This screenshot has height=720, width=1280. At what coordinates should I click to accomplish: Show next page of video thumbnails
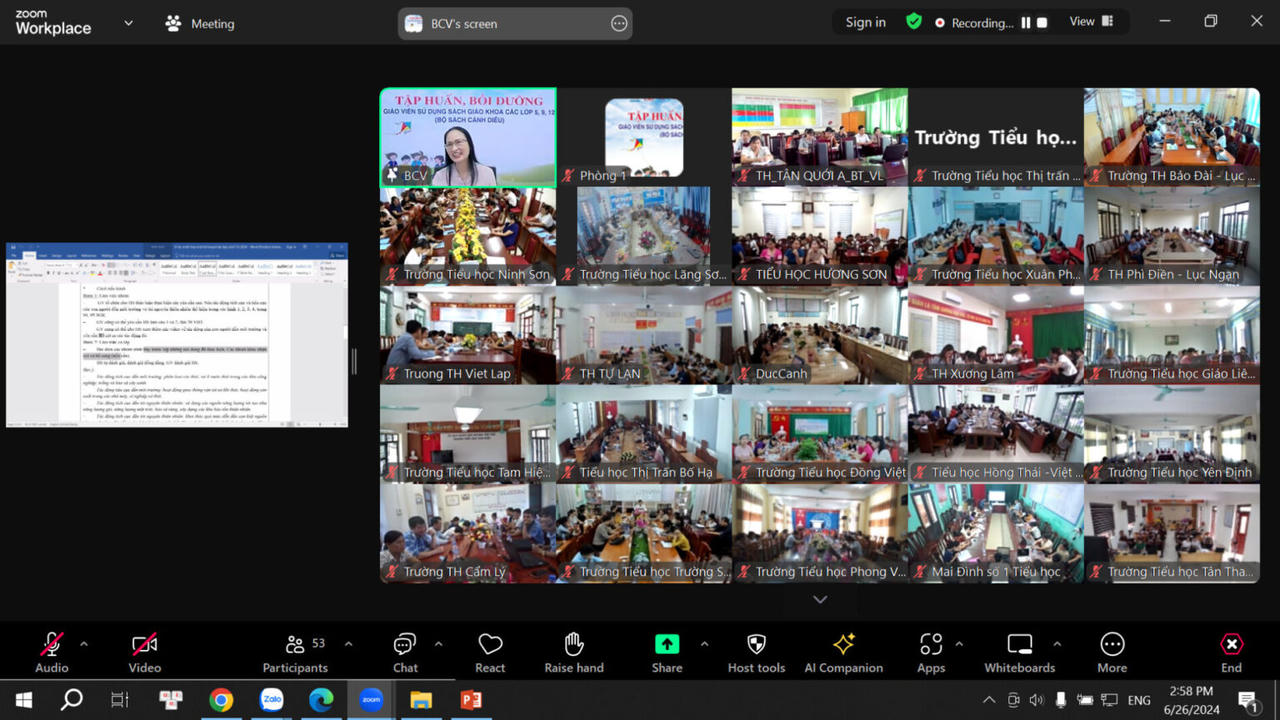click(x=820, y=599)
